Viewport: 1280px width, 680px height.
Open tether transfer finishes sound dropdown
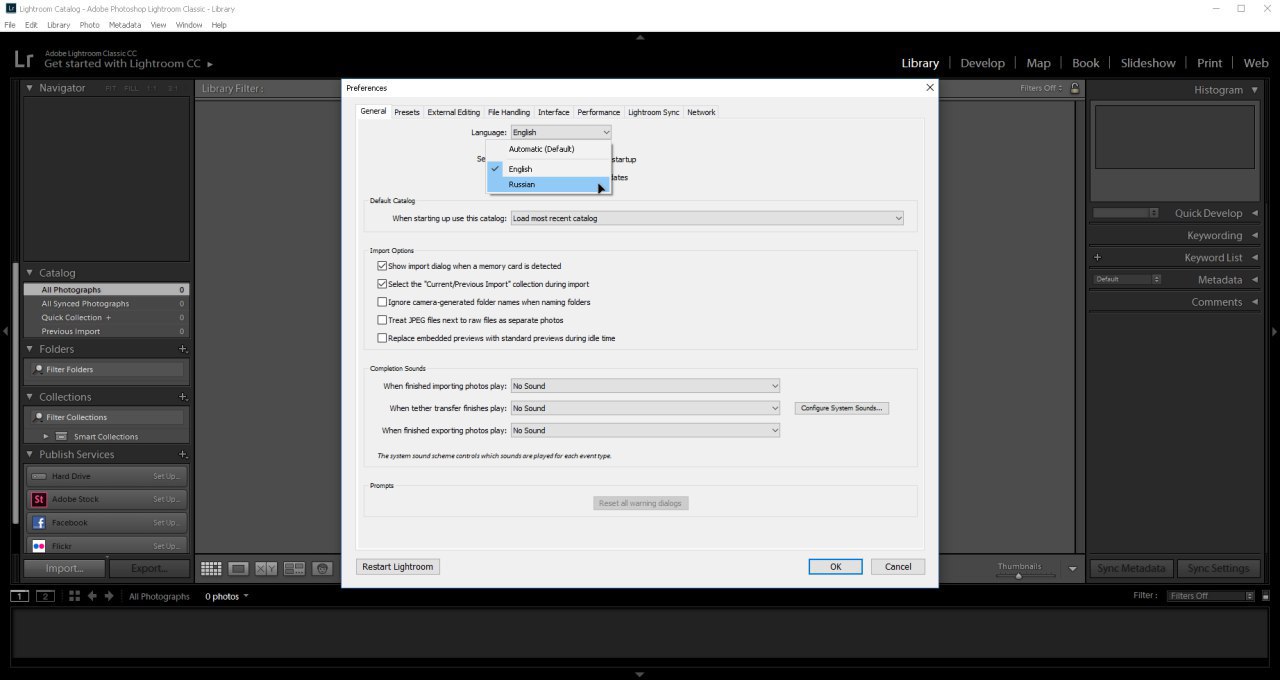645,408
